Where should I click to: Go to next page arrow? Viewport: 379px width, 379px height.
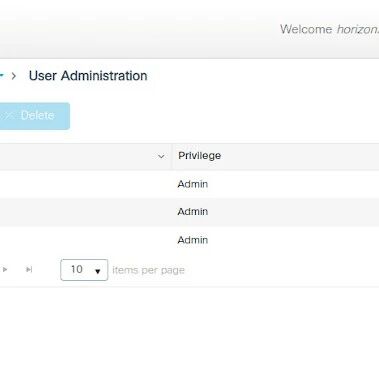coord(5,269)
